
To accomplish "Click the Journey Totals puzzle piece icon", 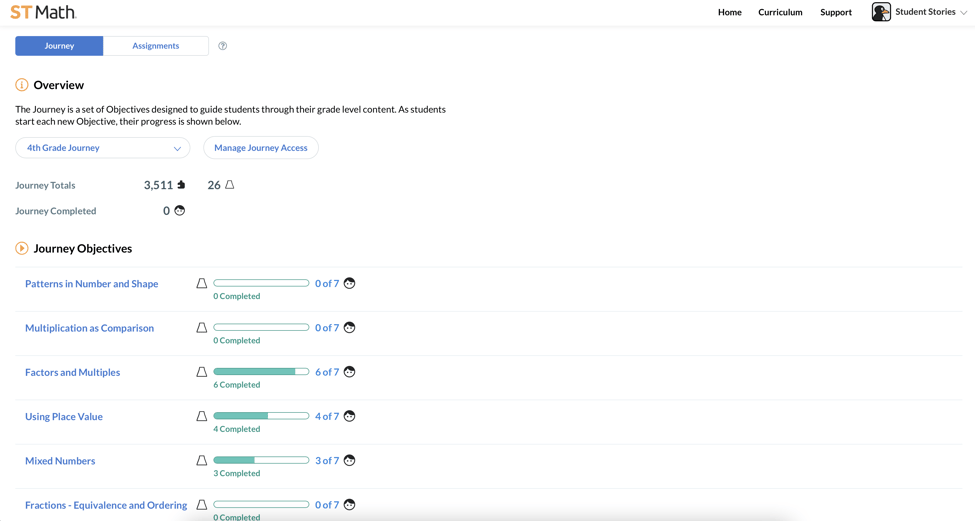I will (181, 185).
